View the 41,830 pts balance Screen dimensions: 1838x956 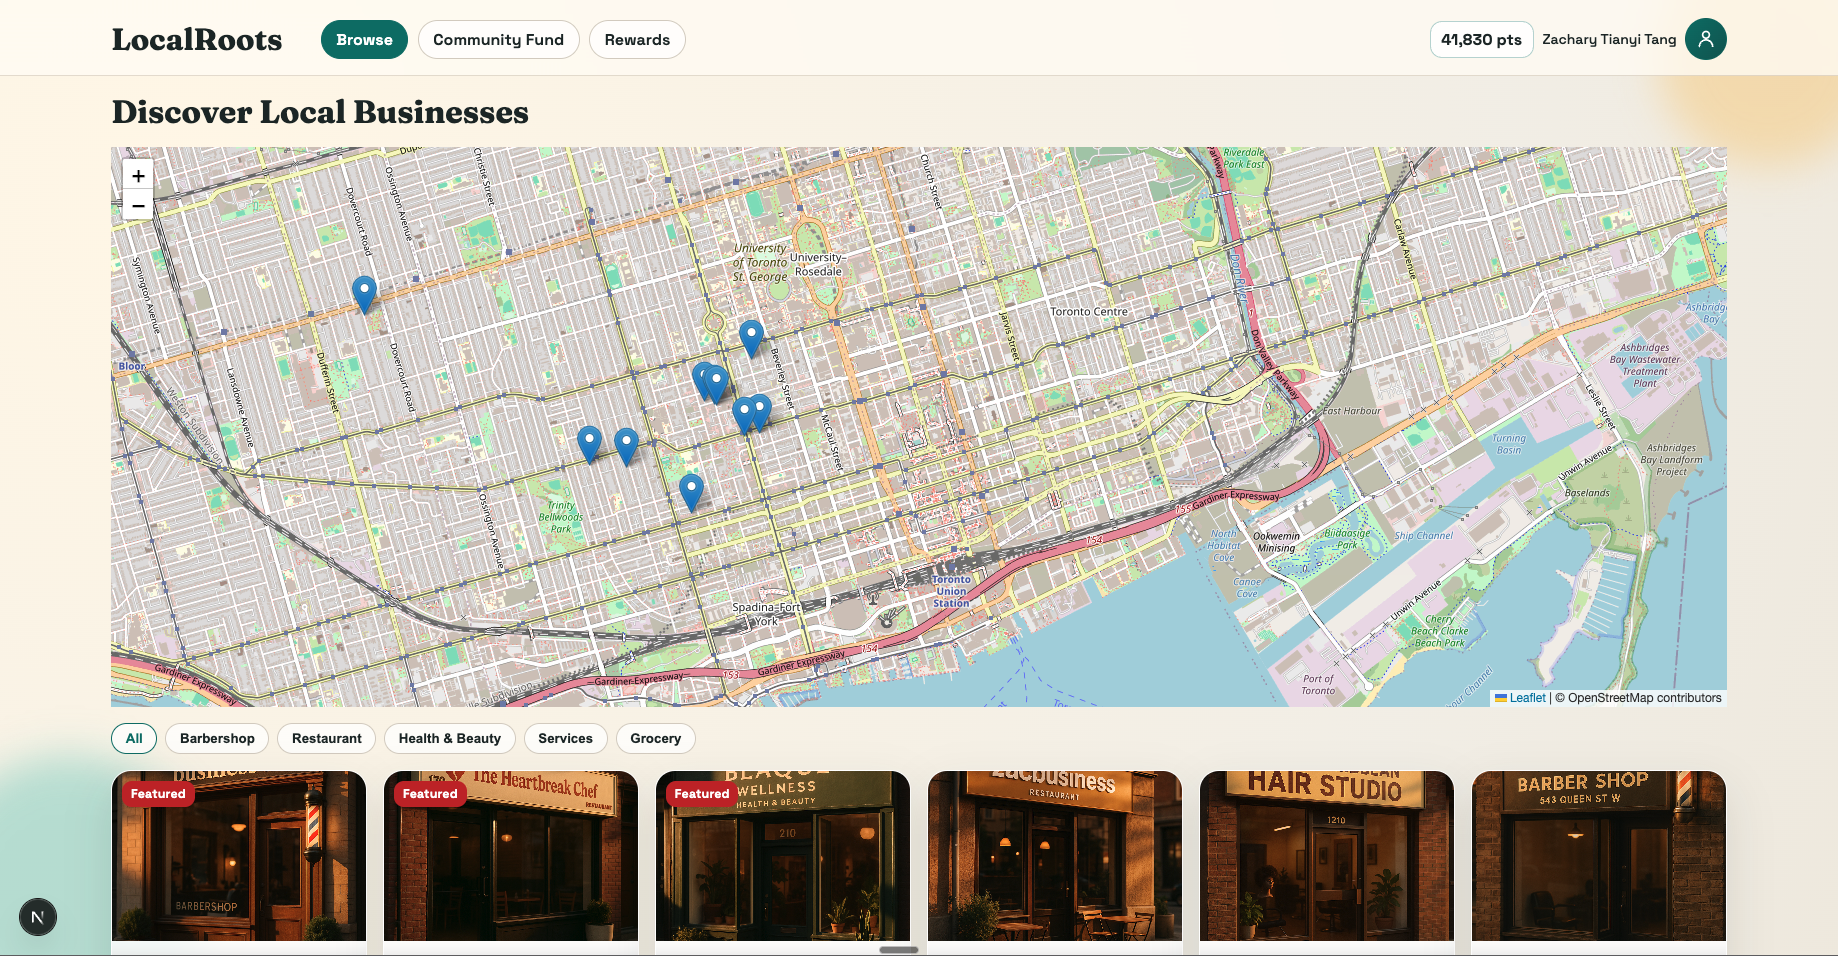tap(1481, 40)
